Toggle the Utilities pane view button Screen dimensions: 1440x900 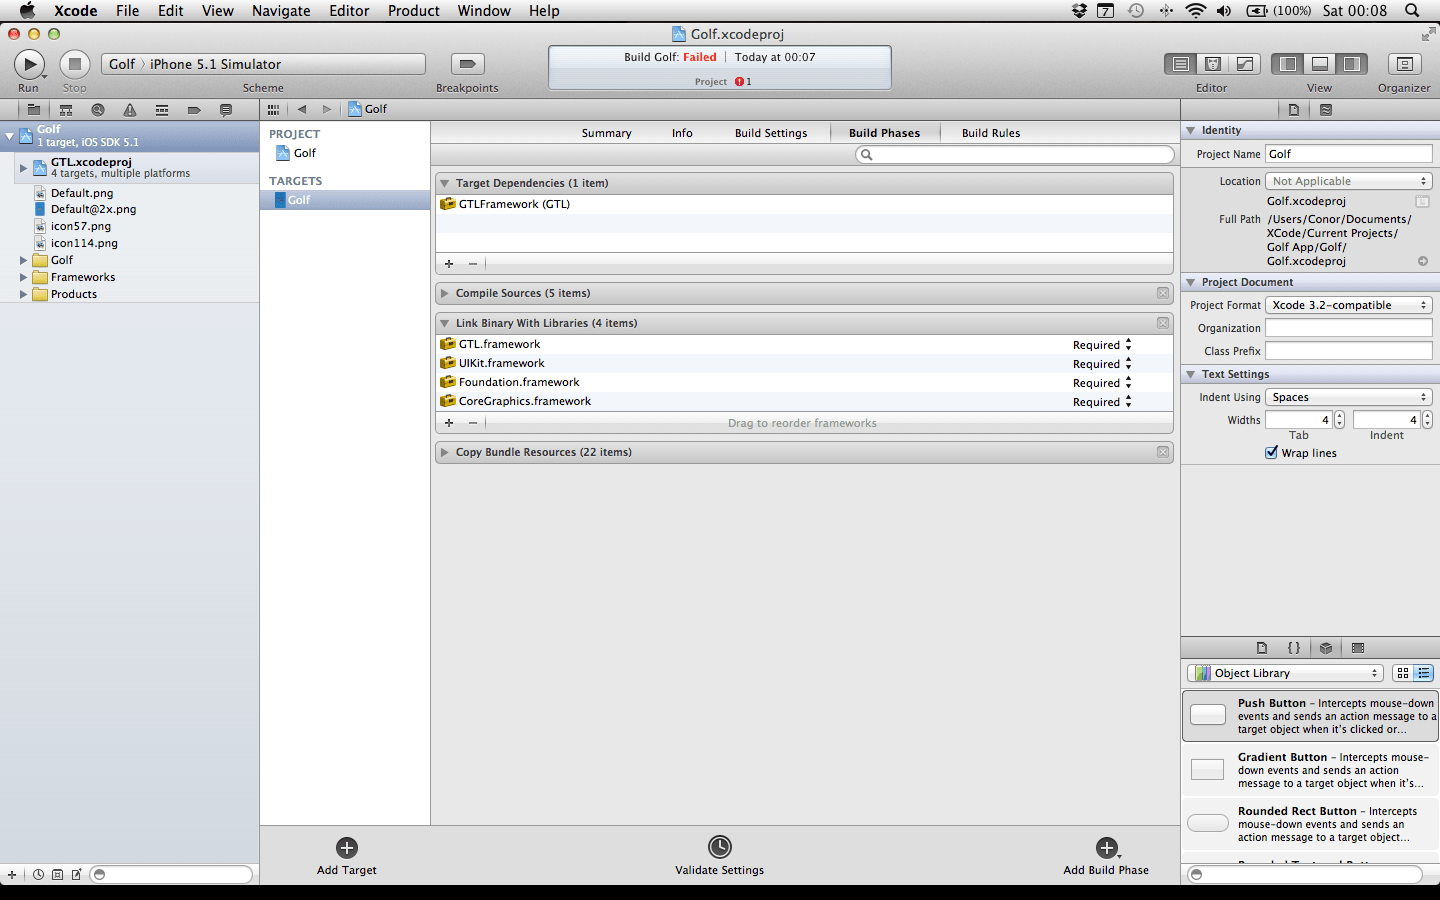[x=1352, y=64]
